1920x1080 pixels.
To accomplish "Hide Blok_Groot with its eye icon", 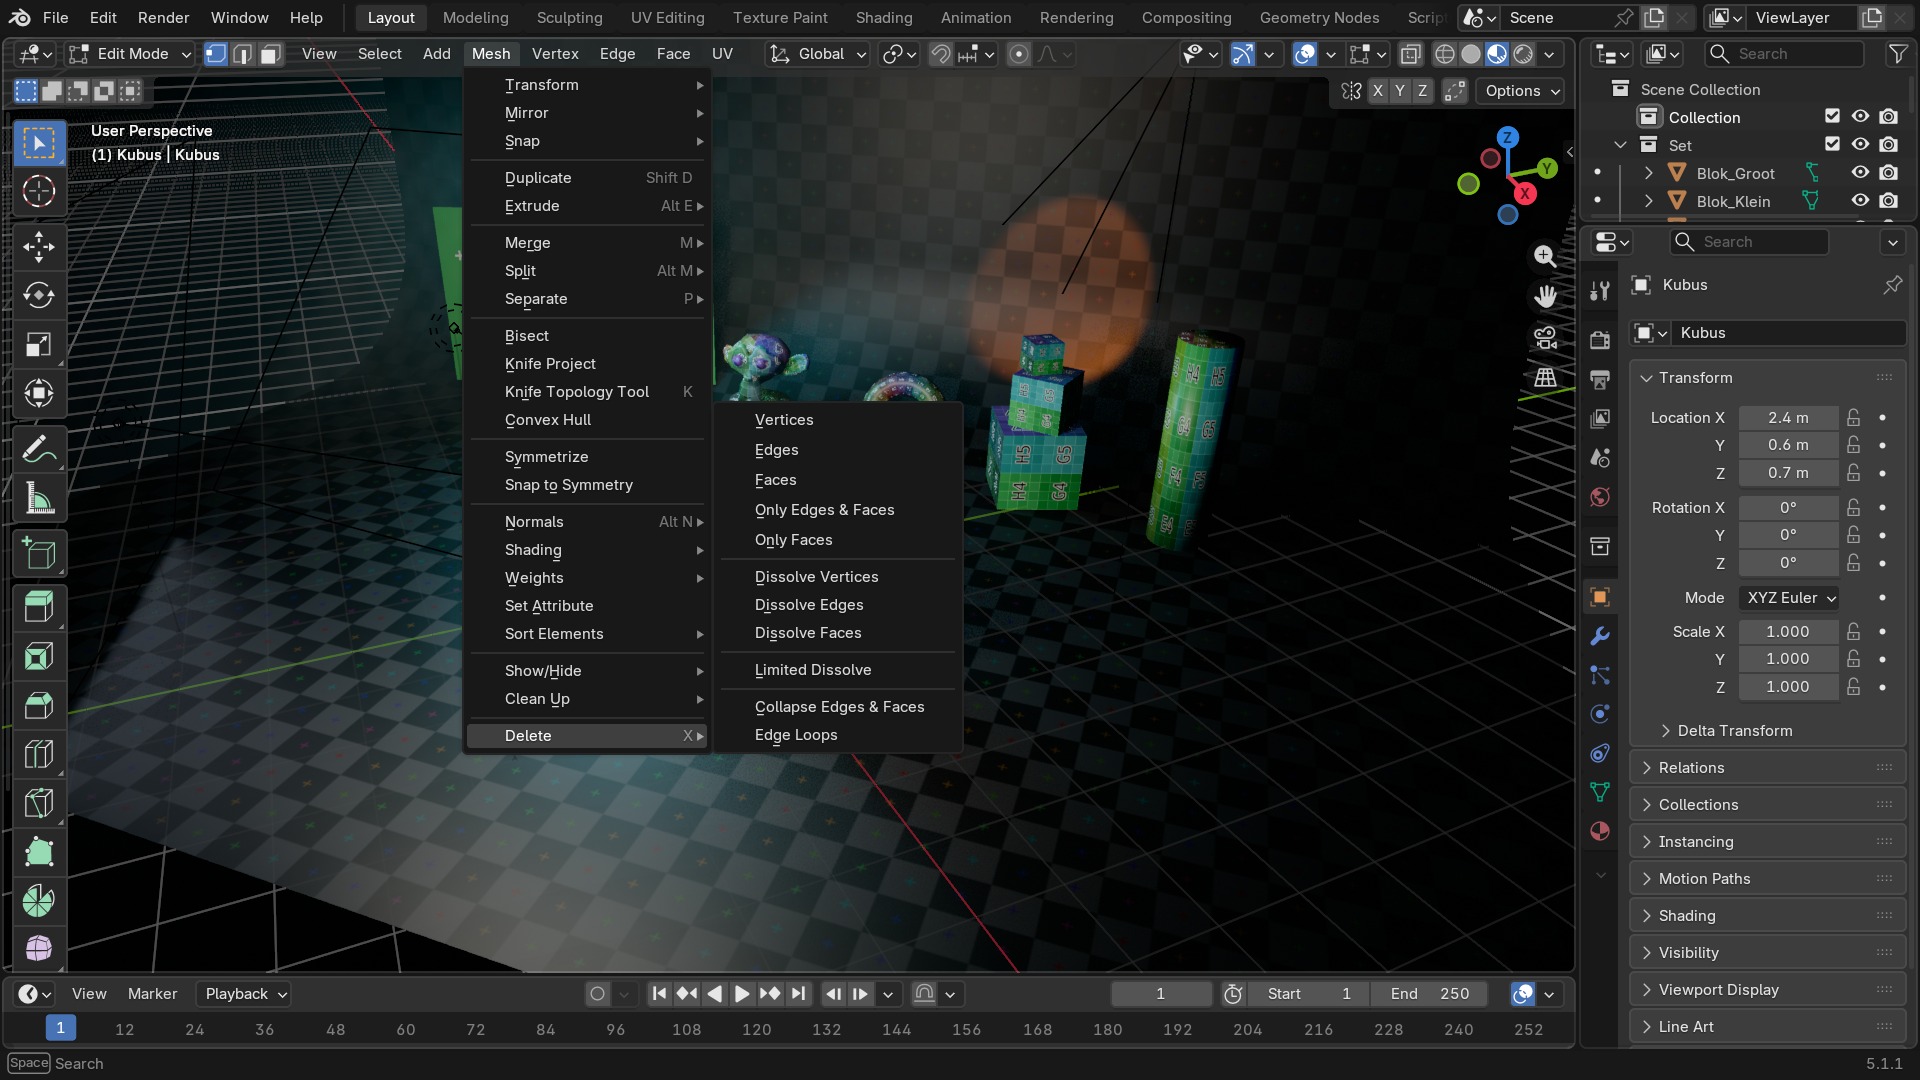I will [1860, 173].
